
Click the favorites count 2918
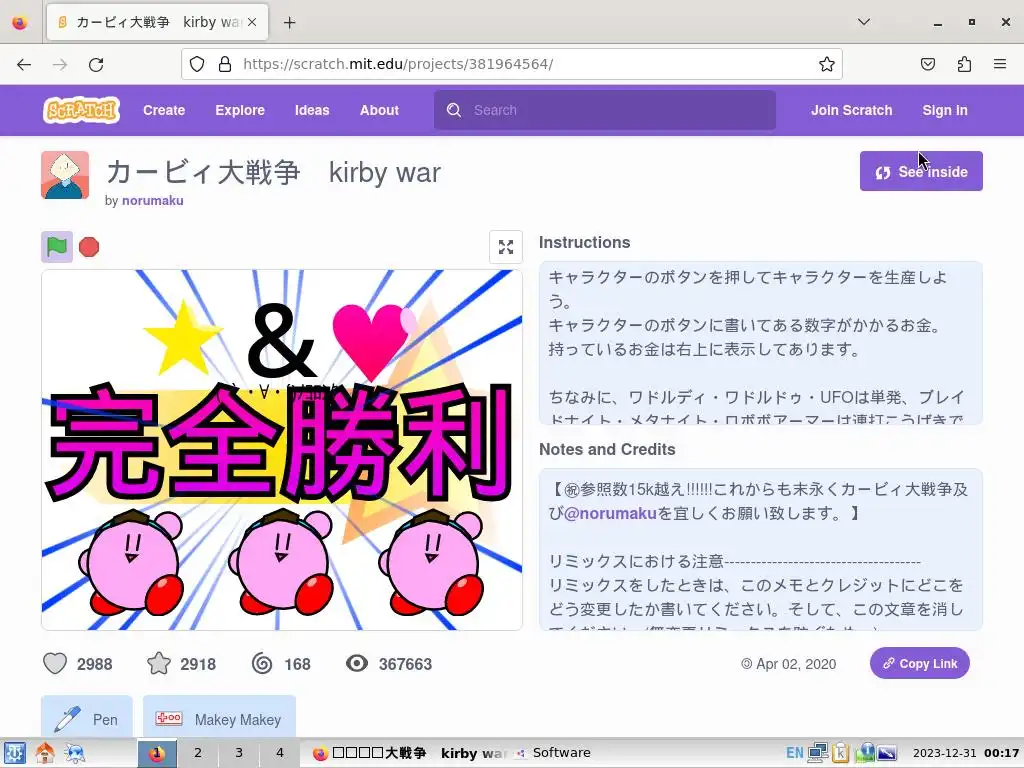(x=198, y=664)
